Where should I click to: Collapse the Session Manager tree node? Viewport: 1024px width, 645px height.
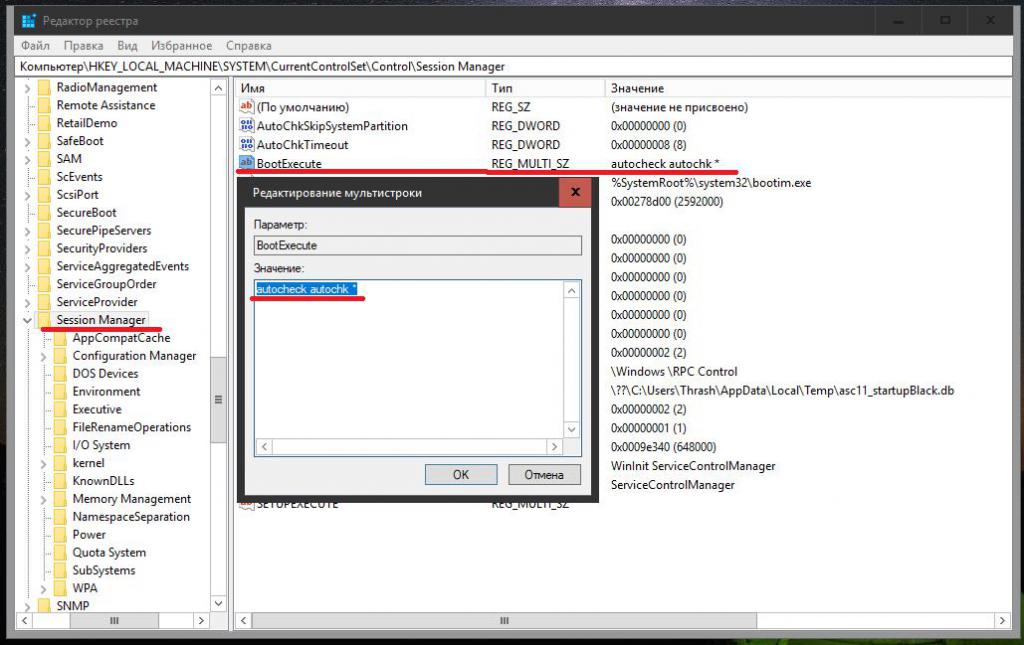pyautogui.click(x=27, y=320)
